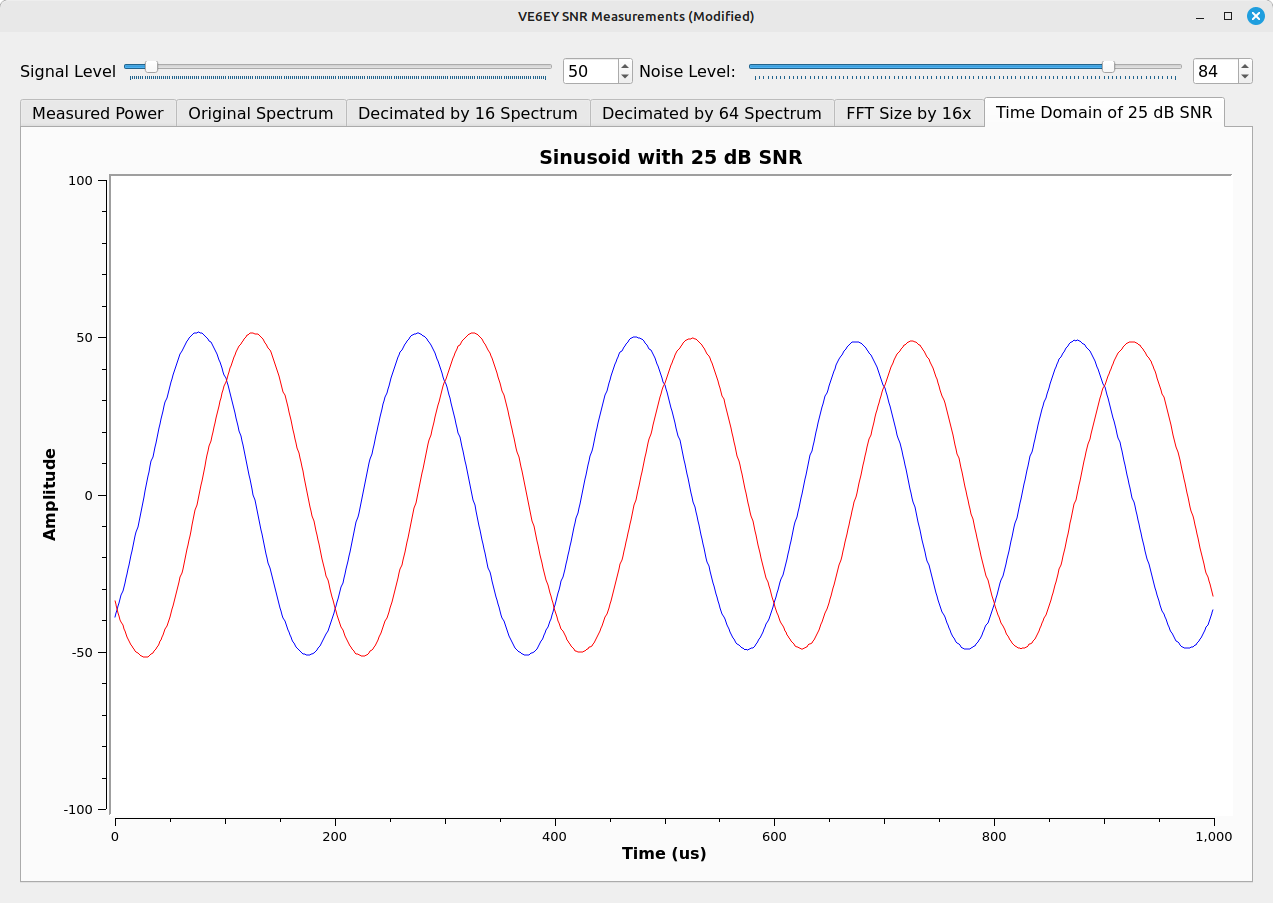Minimize the SNR Measurements window
Viewport: 1273px width, 903px height.
(1200, 16)
